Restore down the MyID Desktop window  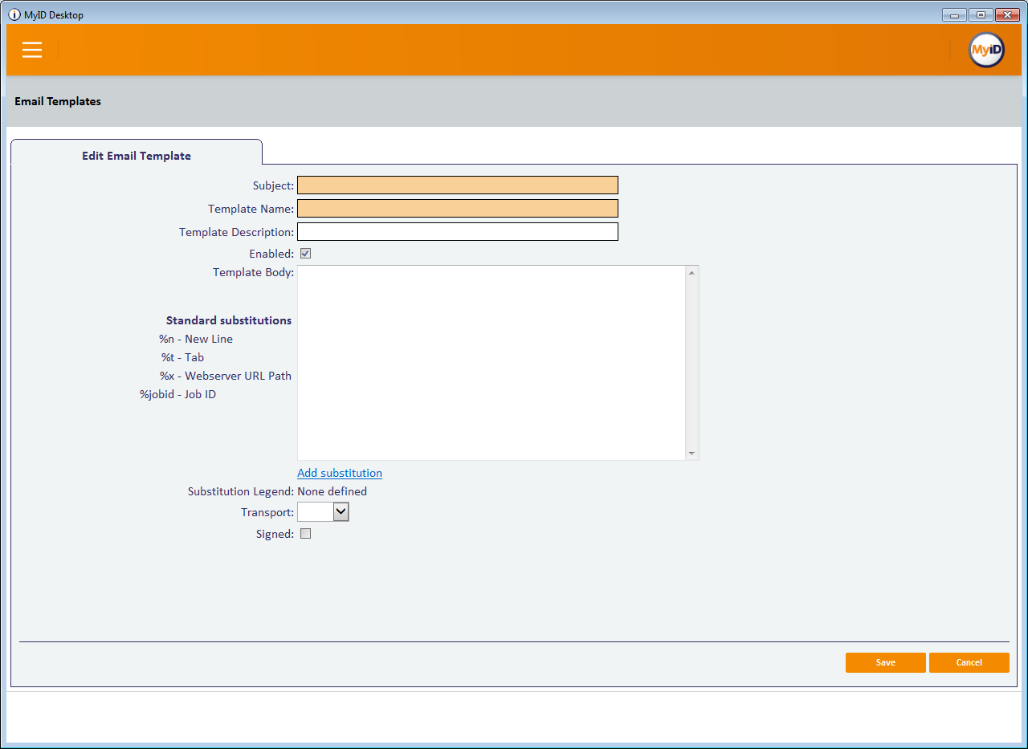pyautogui.click(x=981, y=14)
